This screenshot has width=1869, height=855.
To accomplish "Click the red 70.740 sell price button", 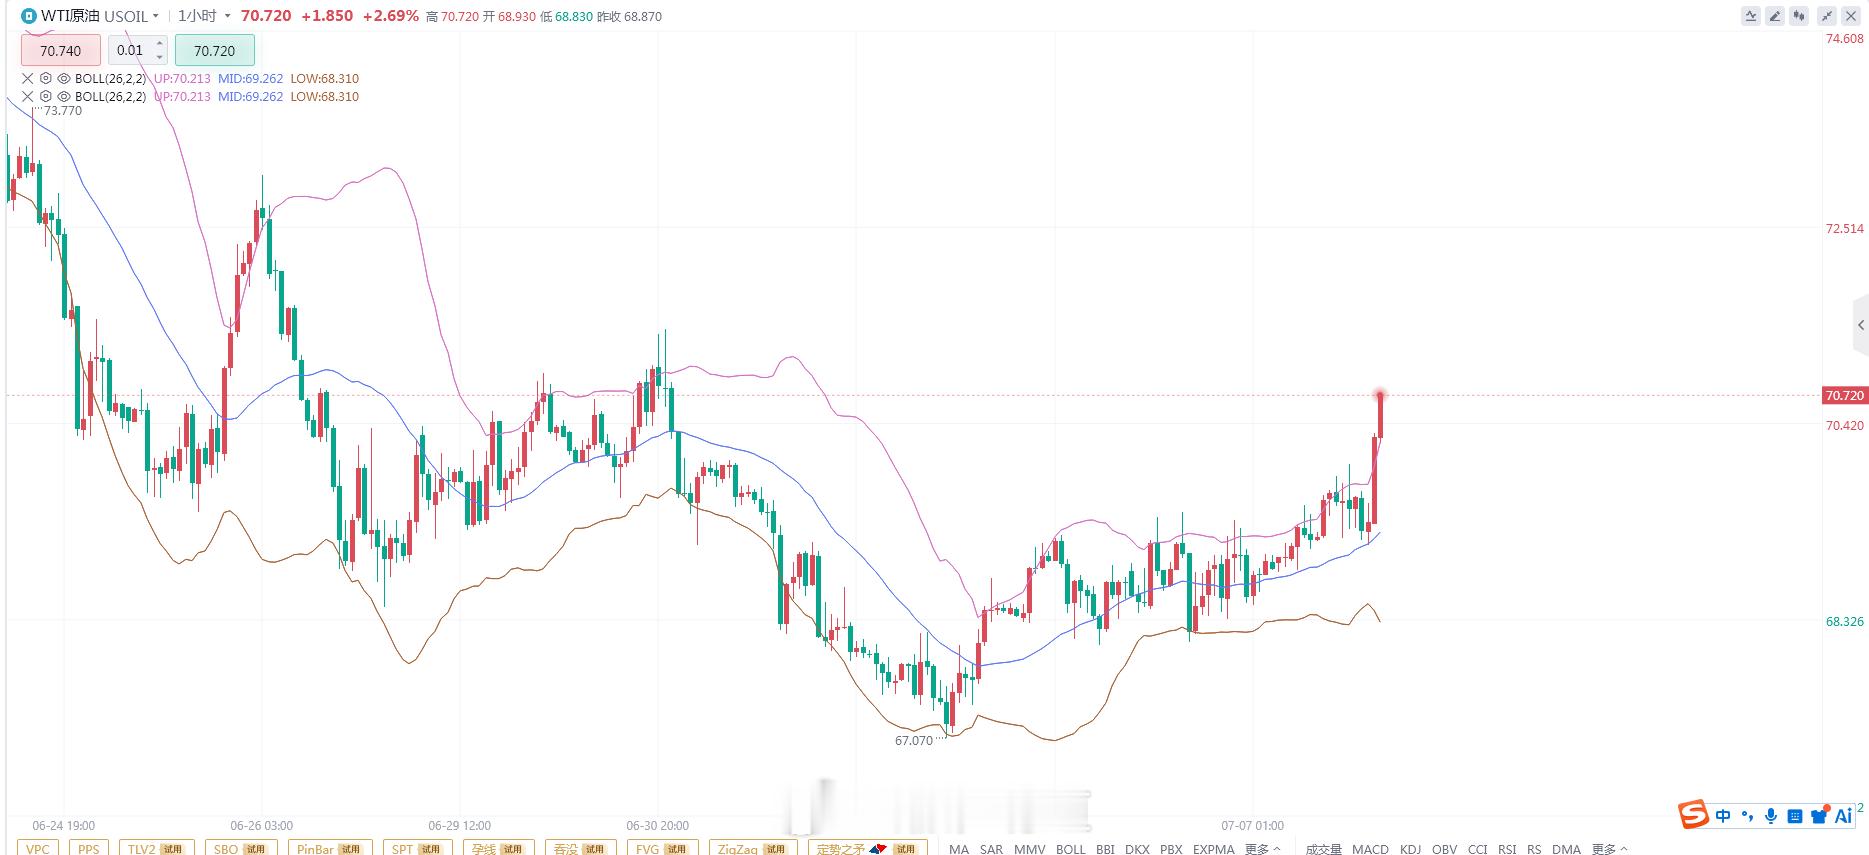I will point(61,50).
